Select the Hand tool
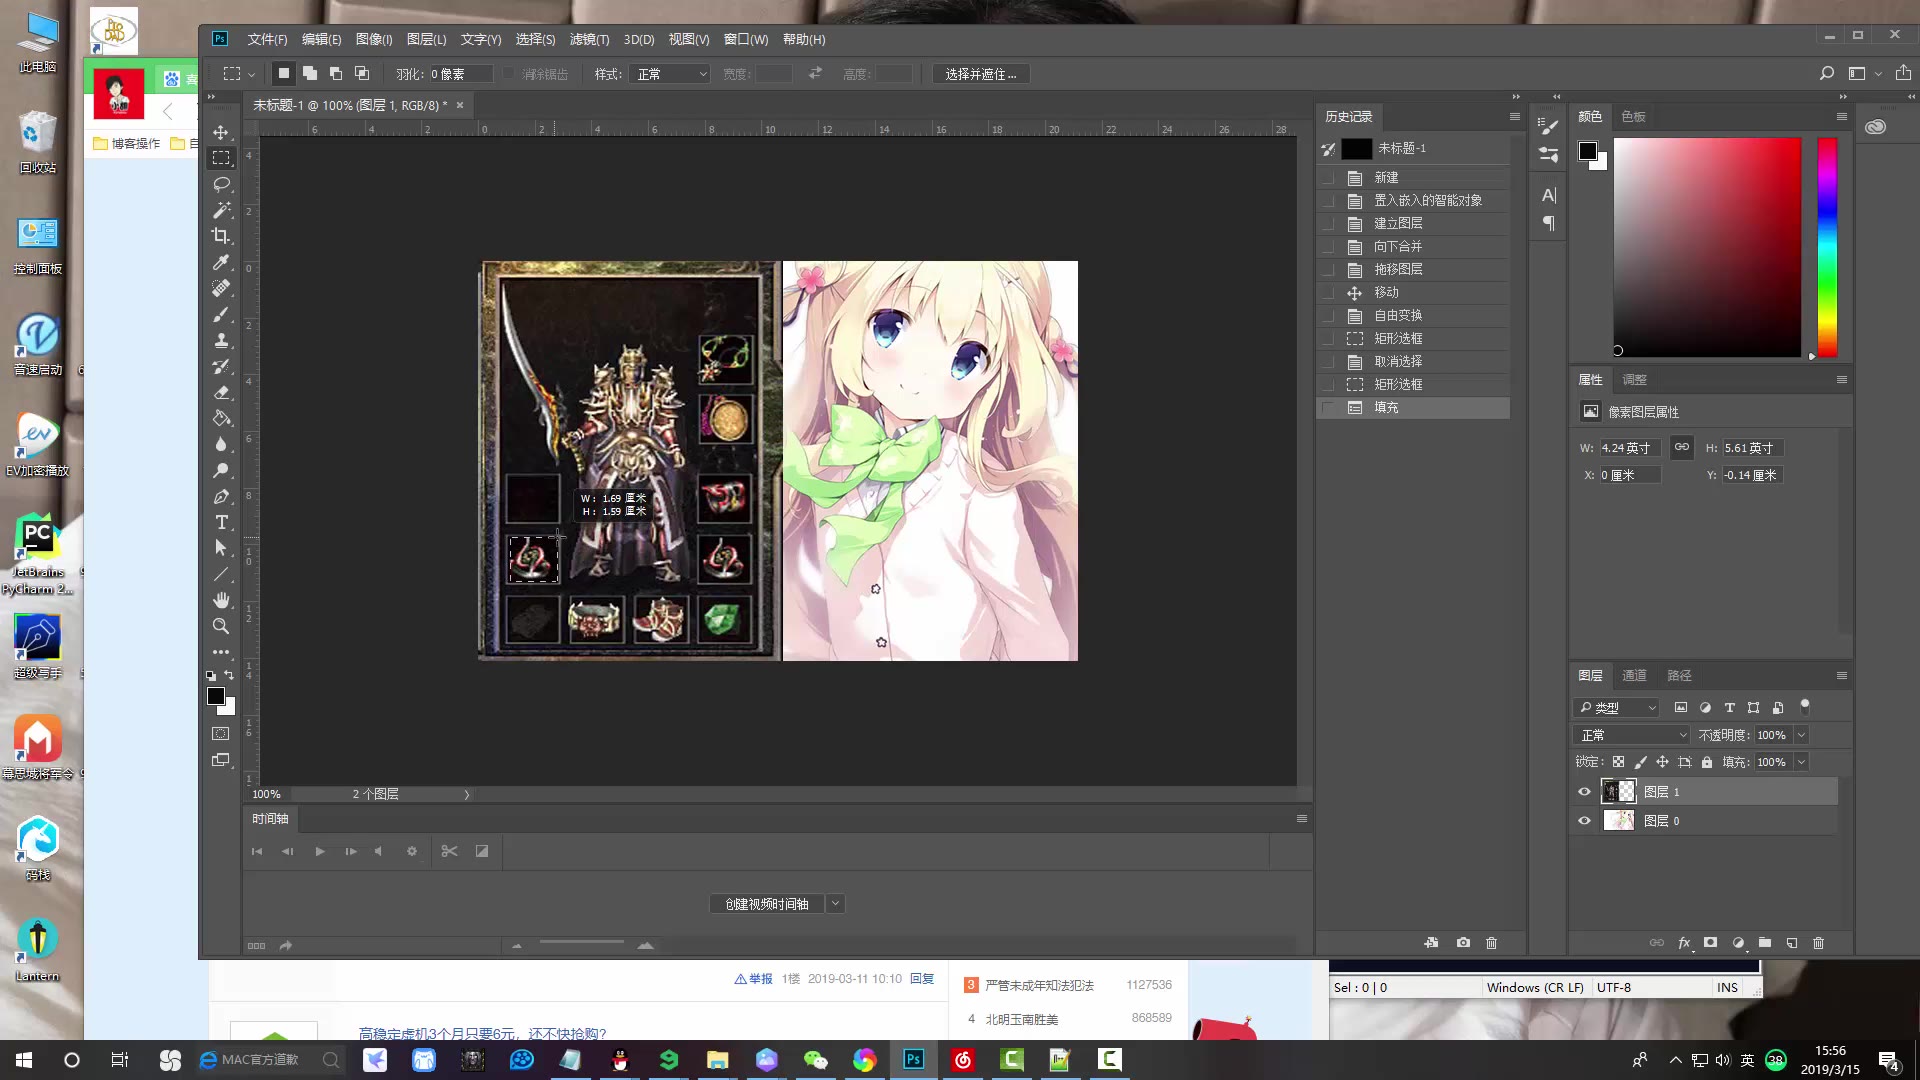The image size is (1920, 1080). [x=221, y=600]
